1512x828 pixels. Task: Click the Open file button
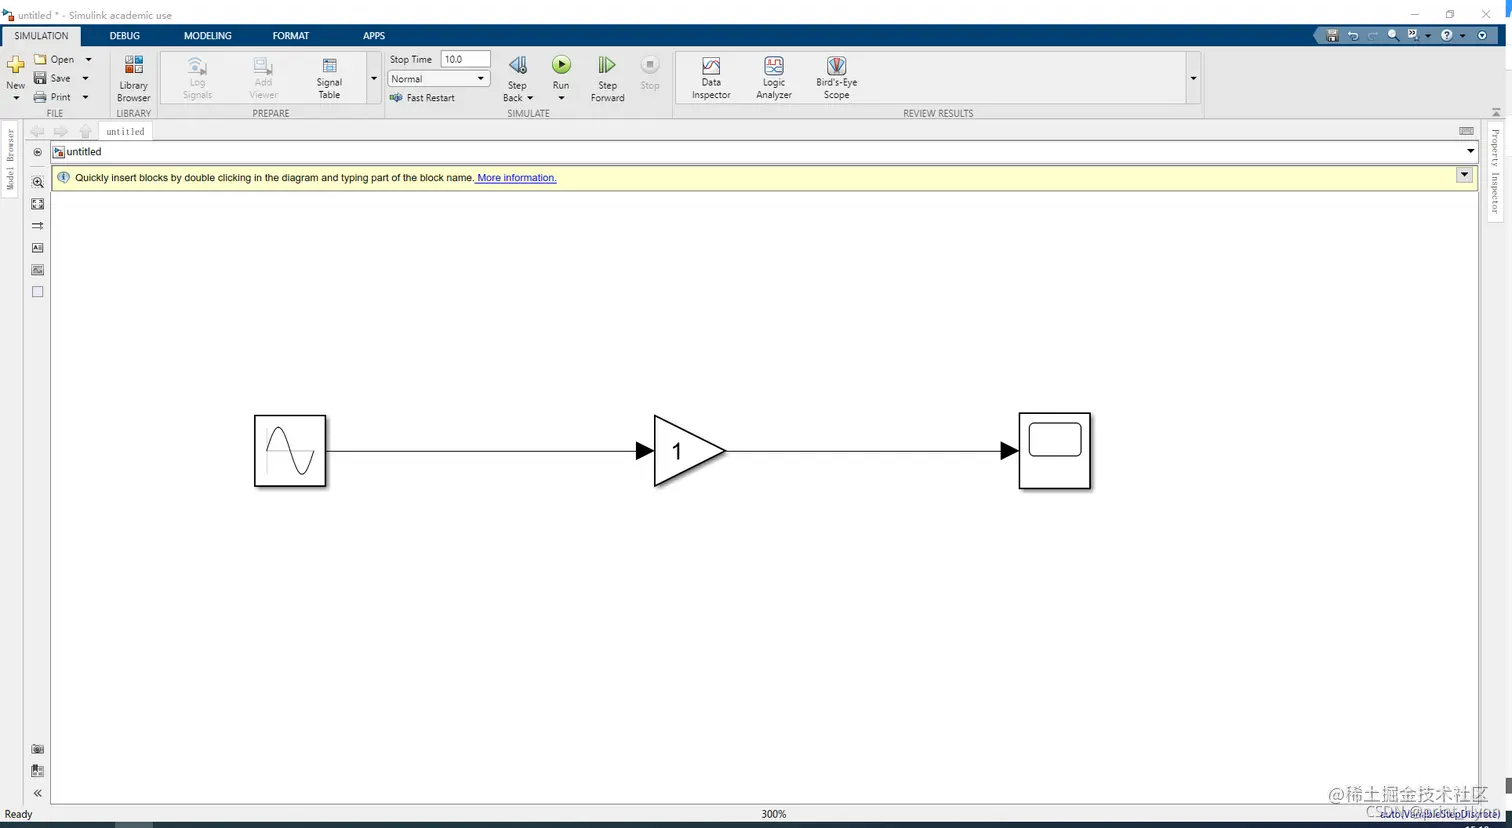coord(54,60)
